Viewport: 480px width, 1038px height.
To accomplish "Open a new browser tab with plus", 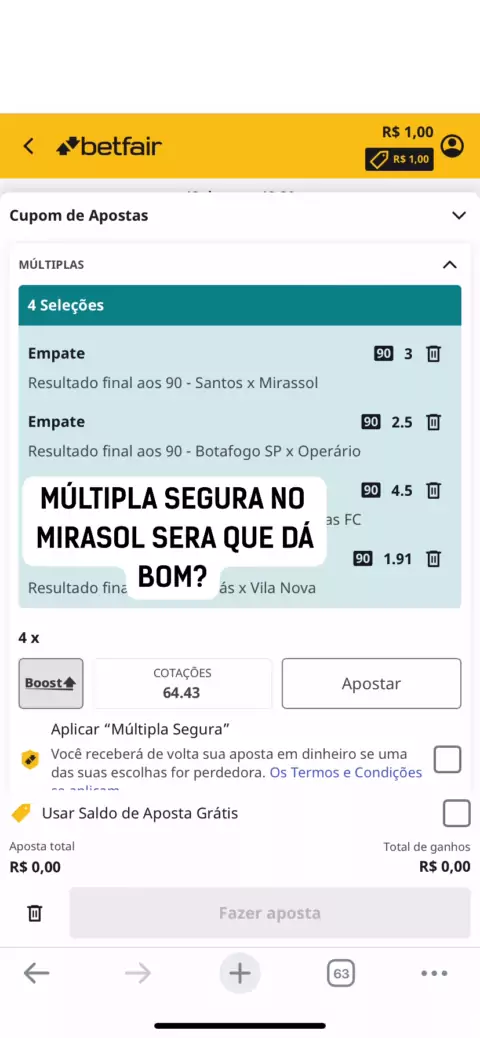I will (x=240, y=974).
